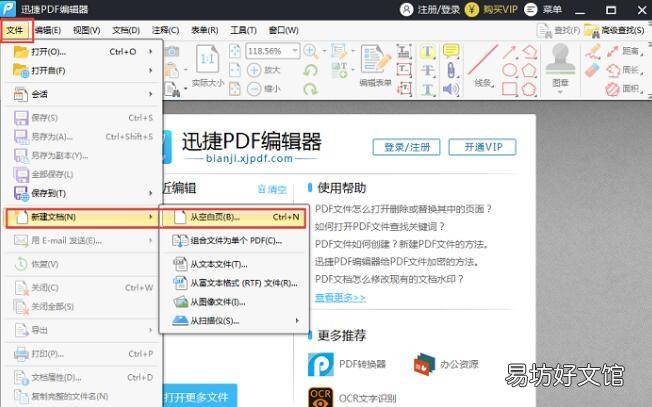Open the 编辑(E) menu
The height and width of the screenshot is (407, 652).
(x=48, y=30)
